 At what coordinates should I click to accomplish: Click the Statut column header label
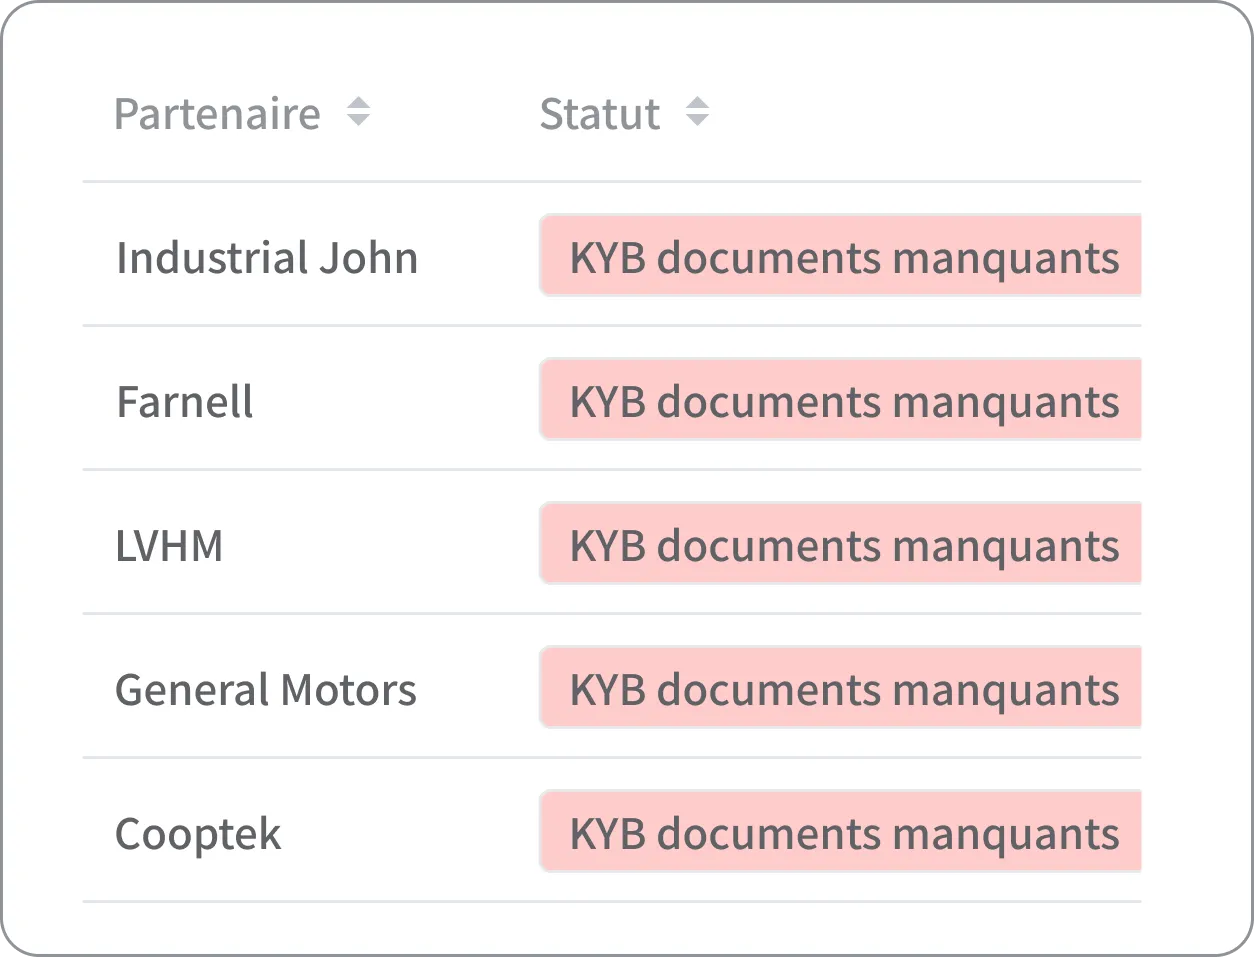coord(599,114)
